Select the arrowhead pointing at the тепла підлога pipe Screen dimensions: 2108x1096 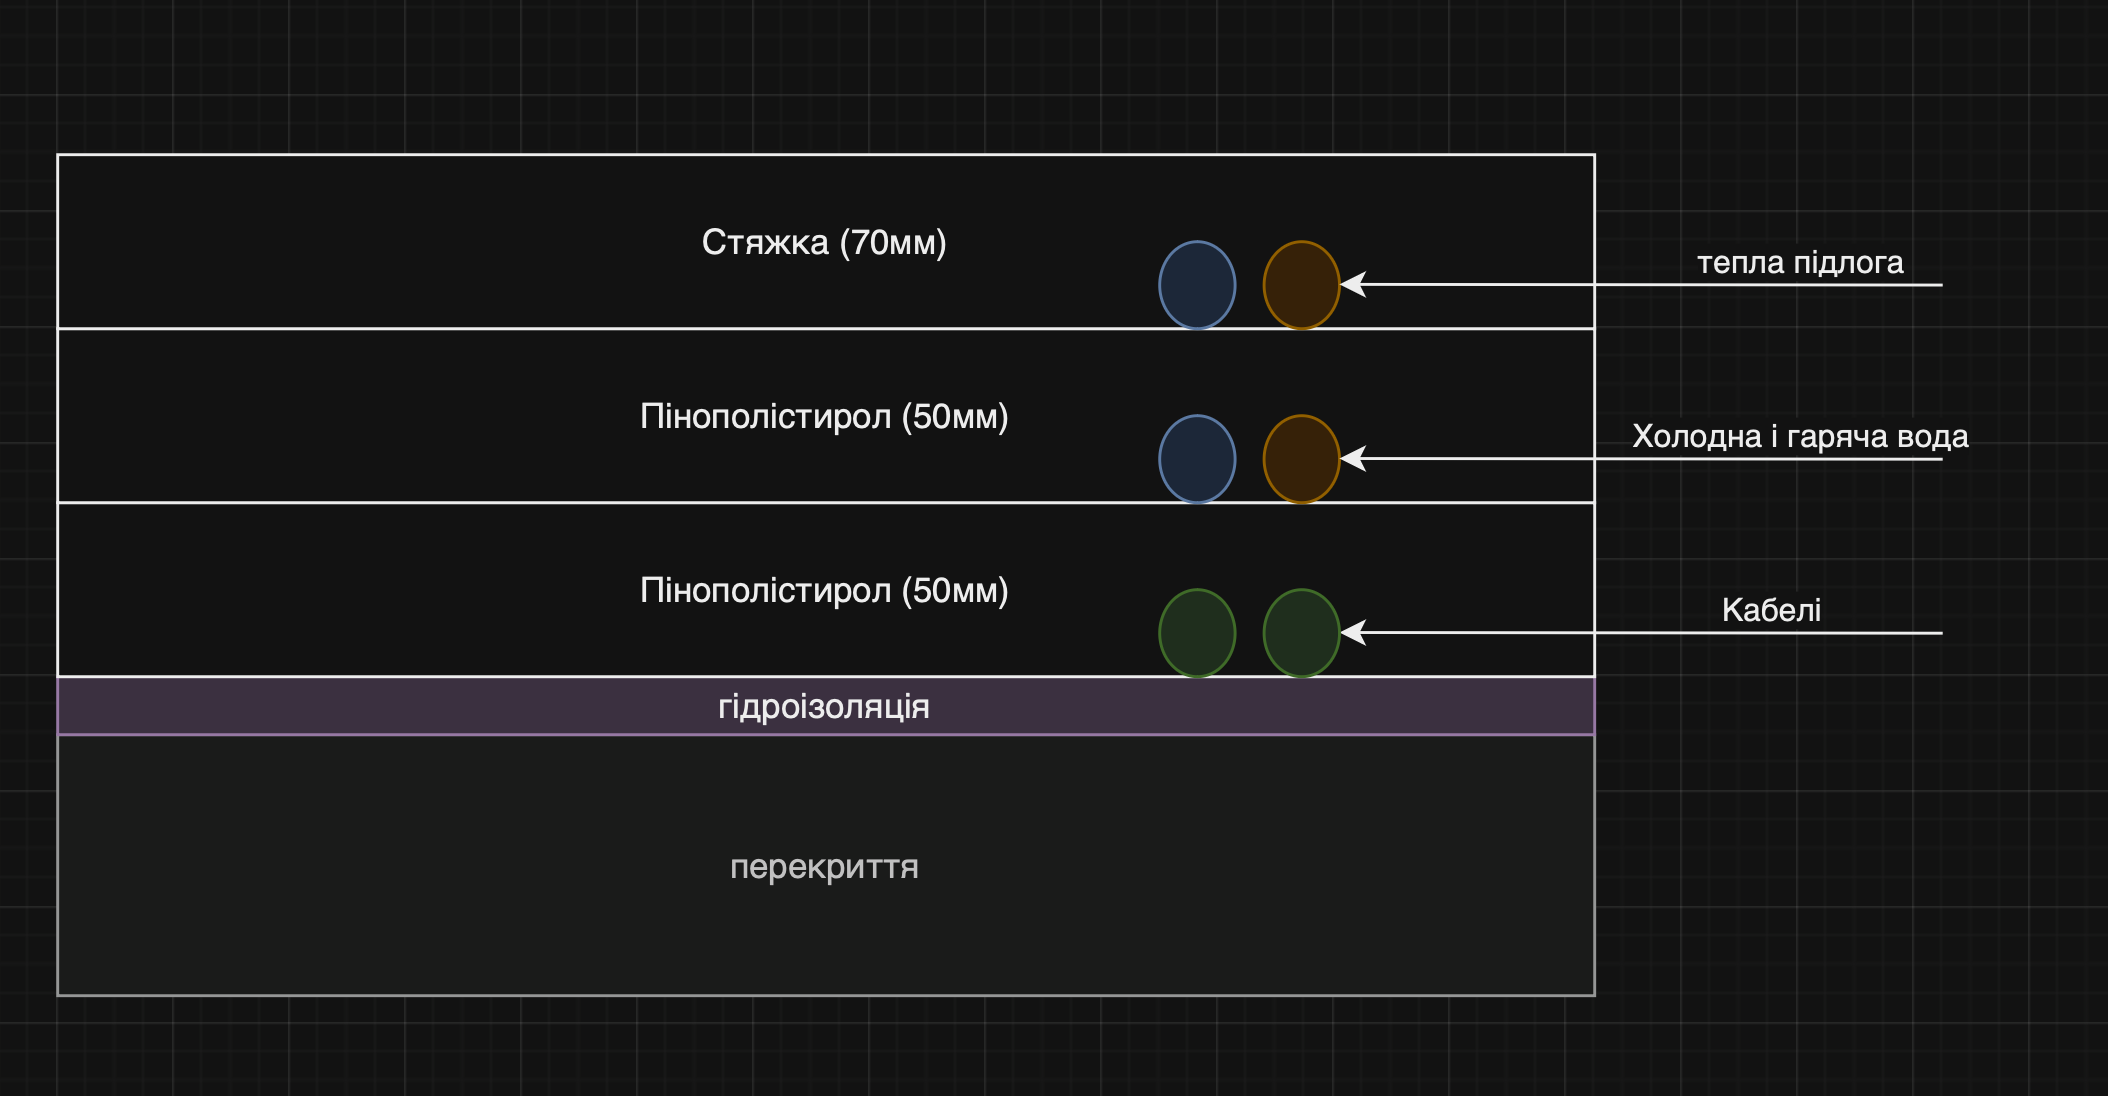[x=1353, y=285]
